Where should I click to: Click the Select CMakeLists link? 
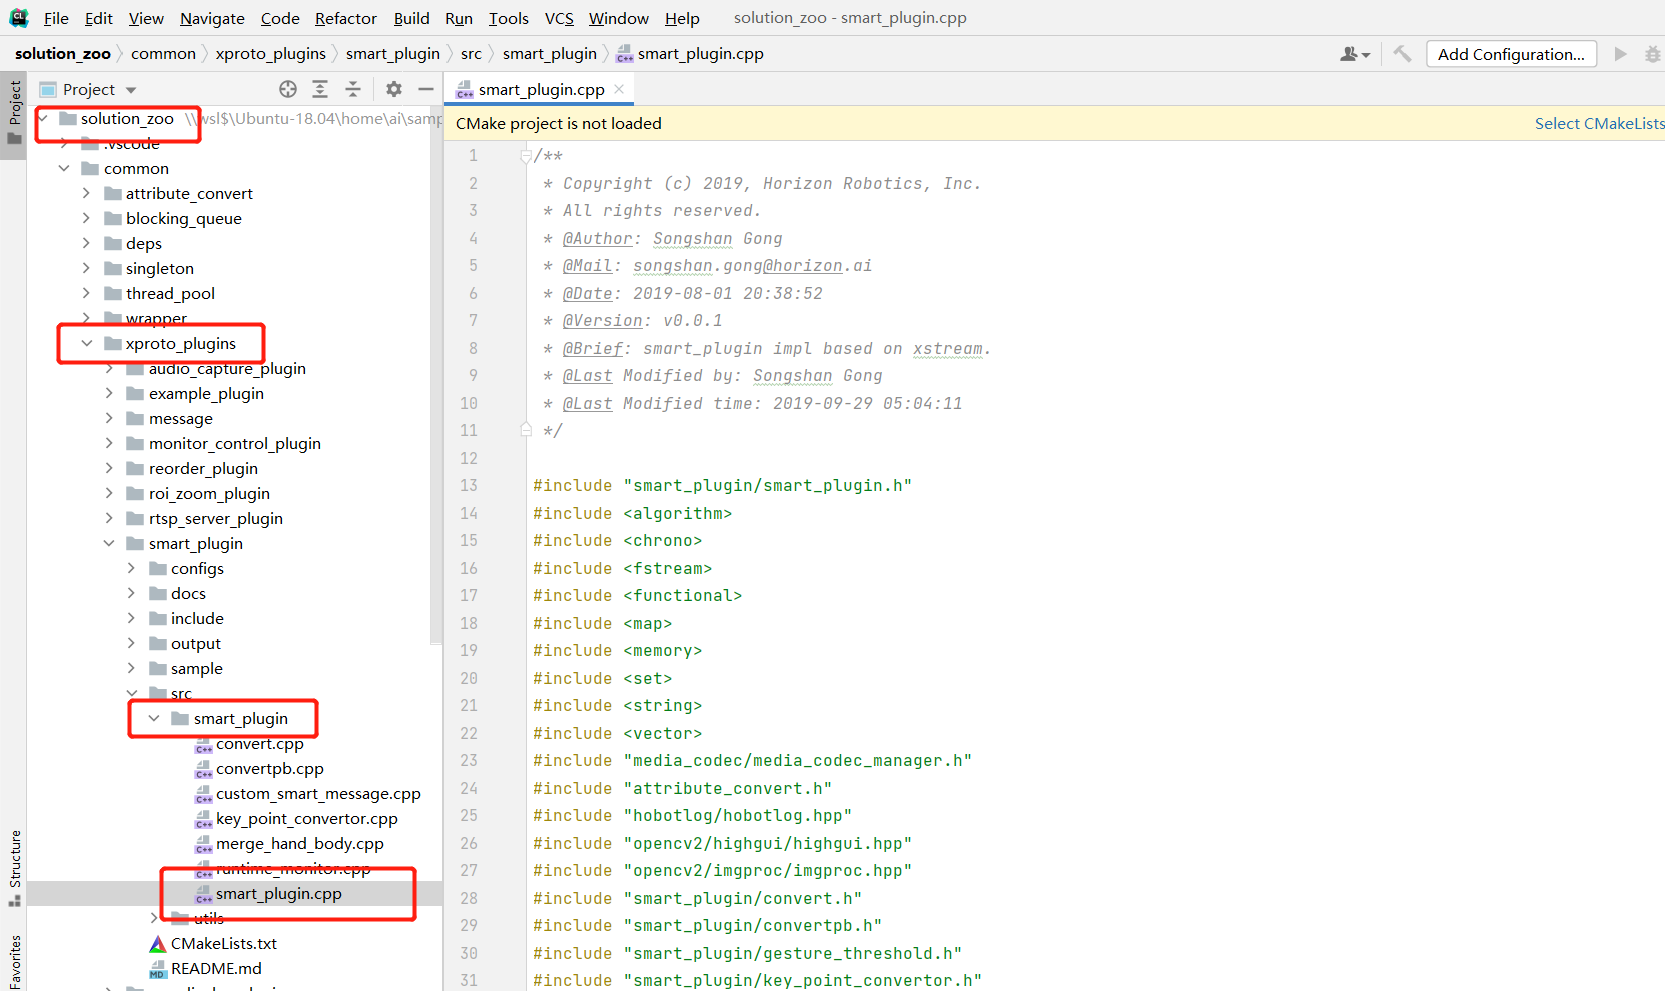(x=1599, y=123)
